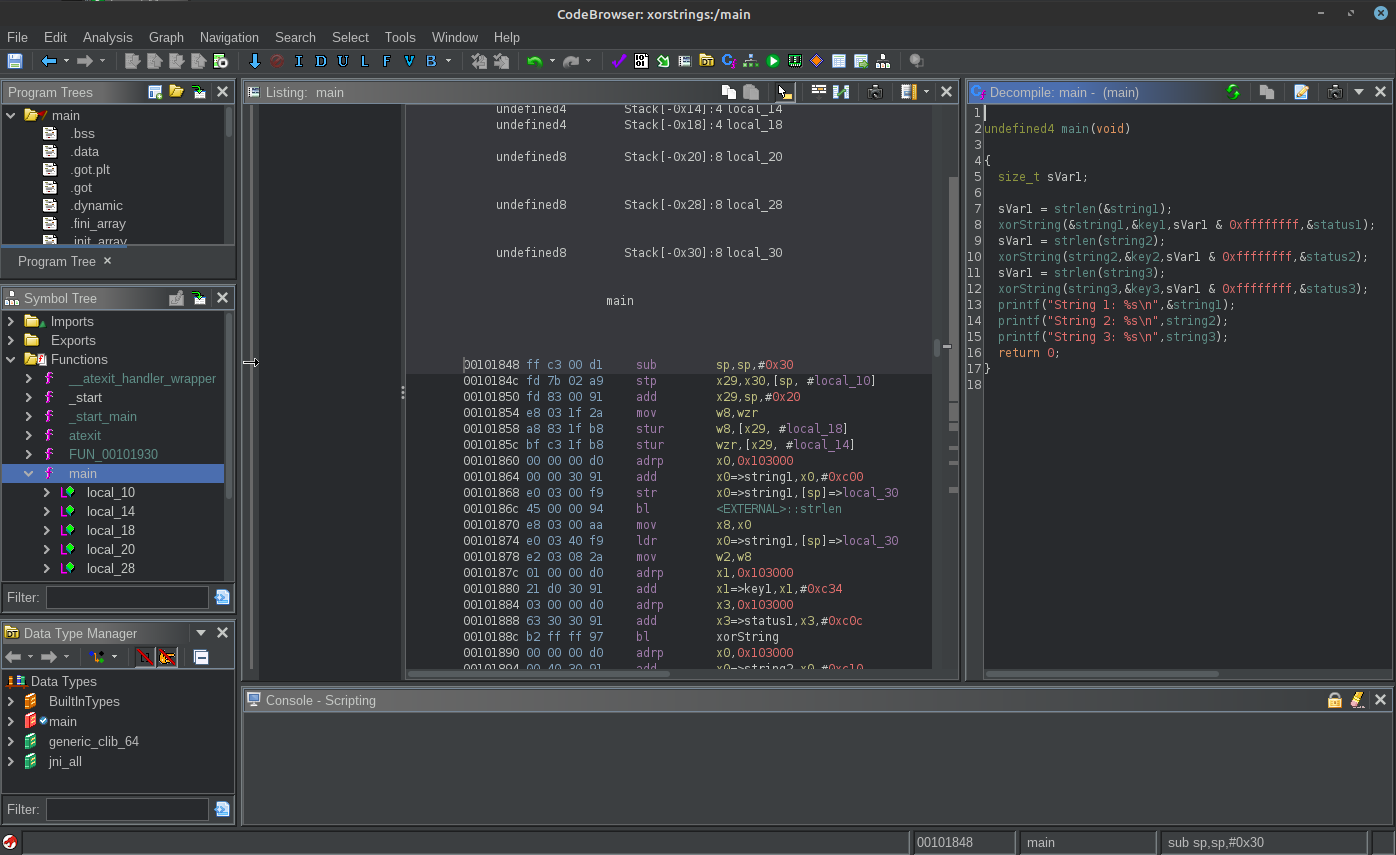The image size is (1396, 855).
Task: Save the program via the floppy disk icon
Action: point(14,60)
